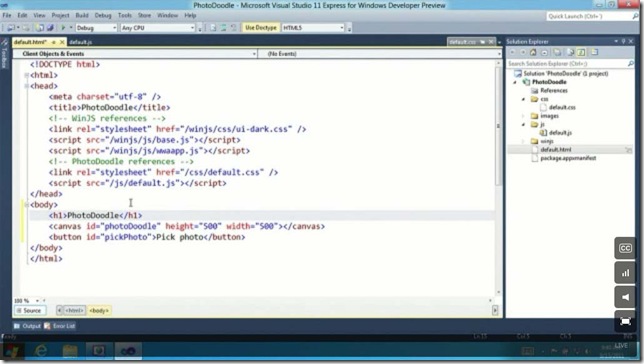
Task: Click the Use Doctype button
Action: 261,28
